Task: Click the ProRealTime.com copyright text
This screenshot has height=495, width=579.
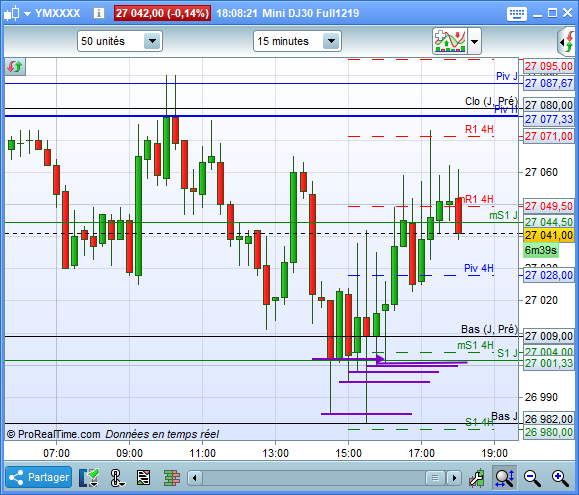Action: tap(54, 434)
